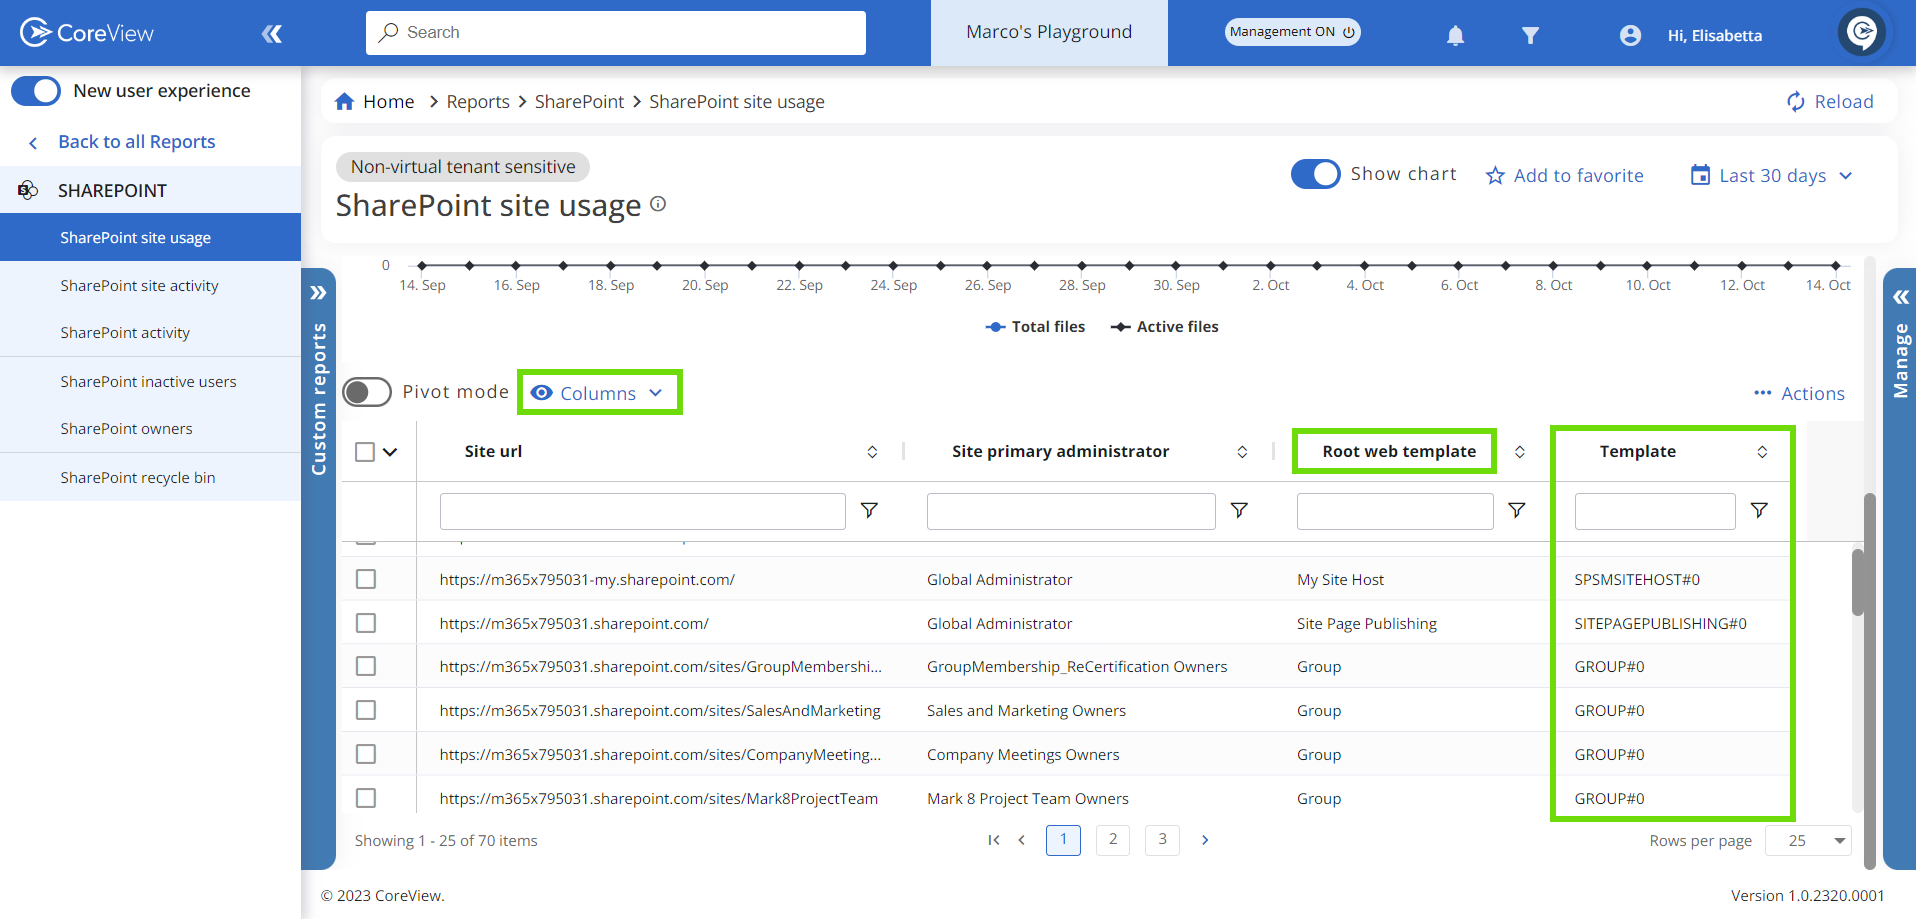Select Marco's Playground tab
The height and width of the screenshot is (919, 1916).
pyautogui.click(x=1049, y=33)
